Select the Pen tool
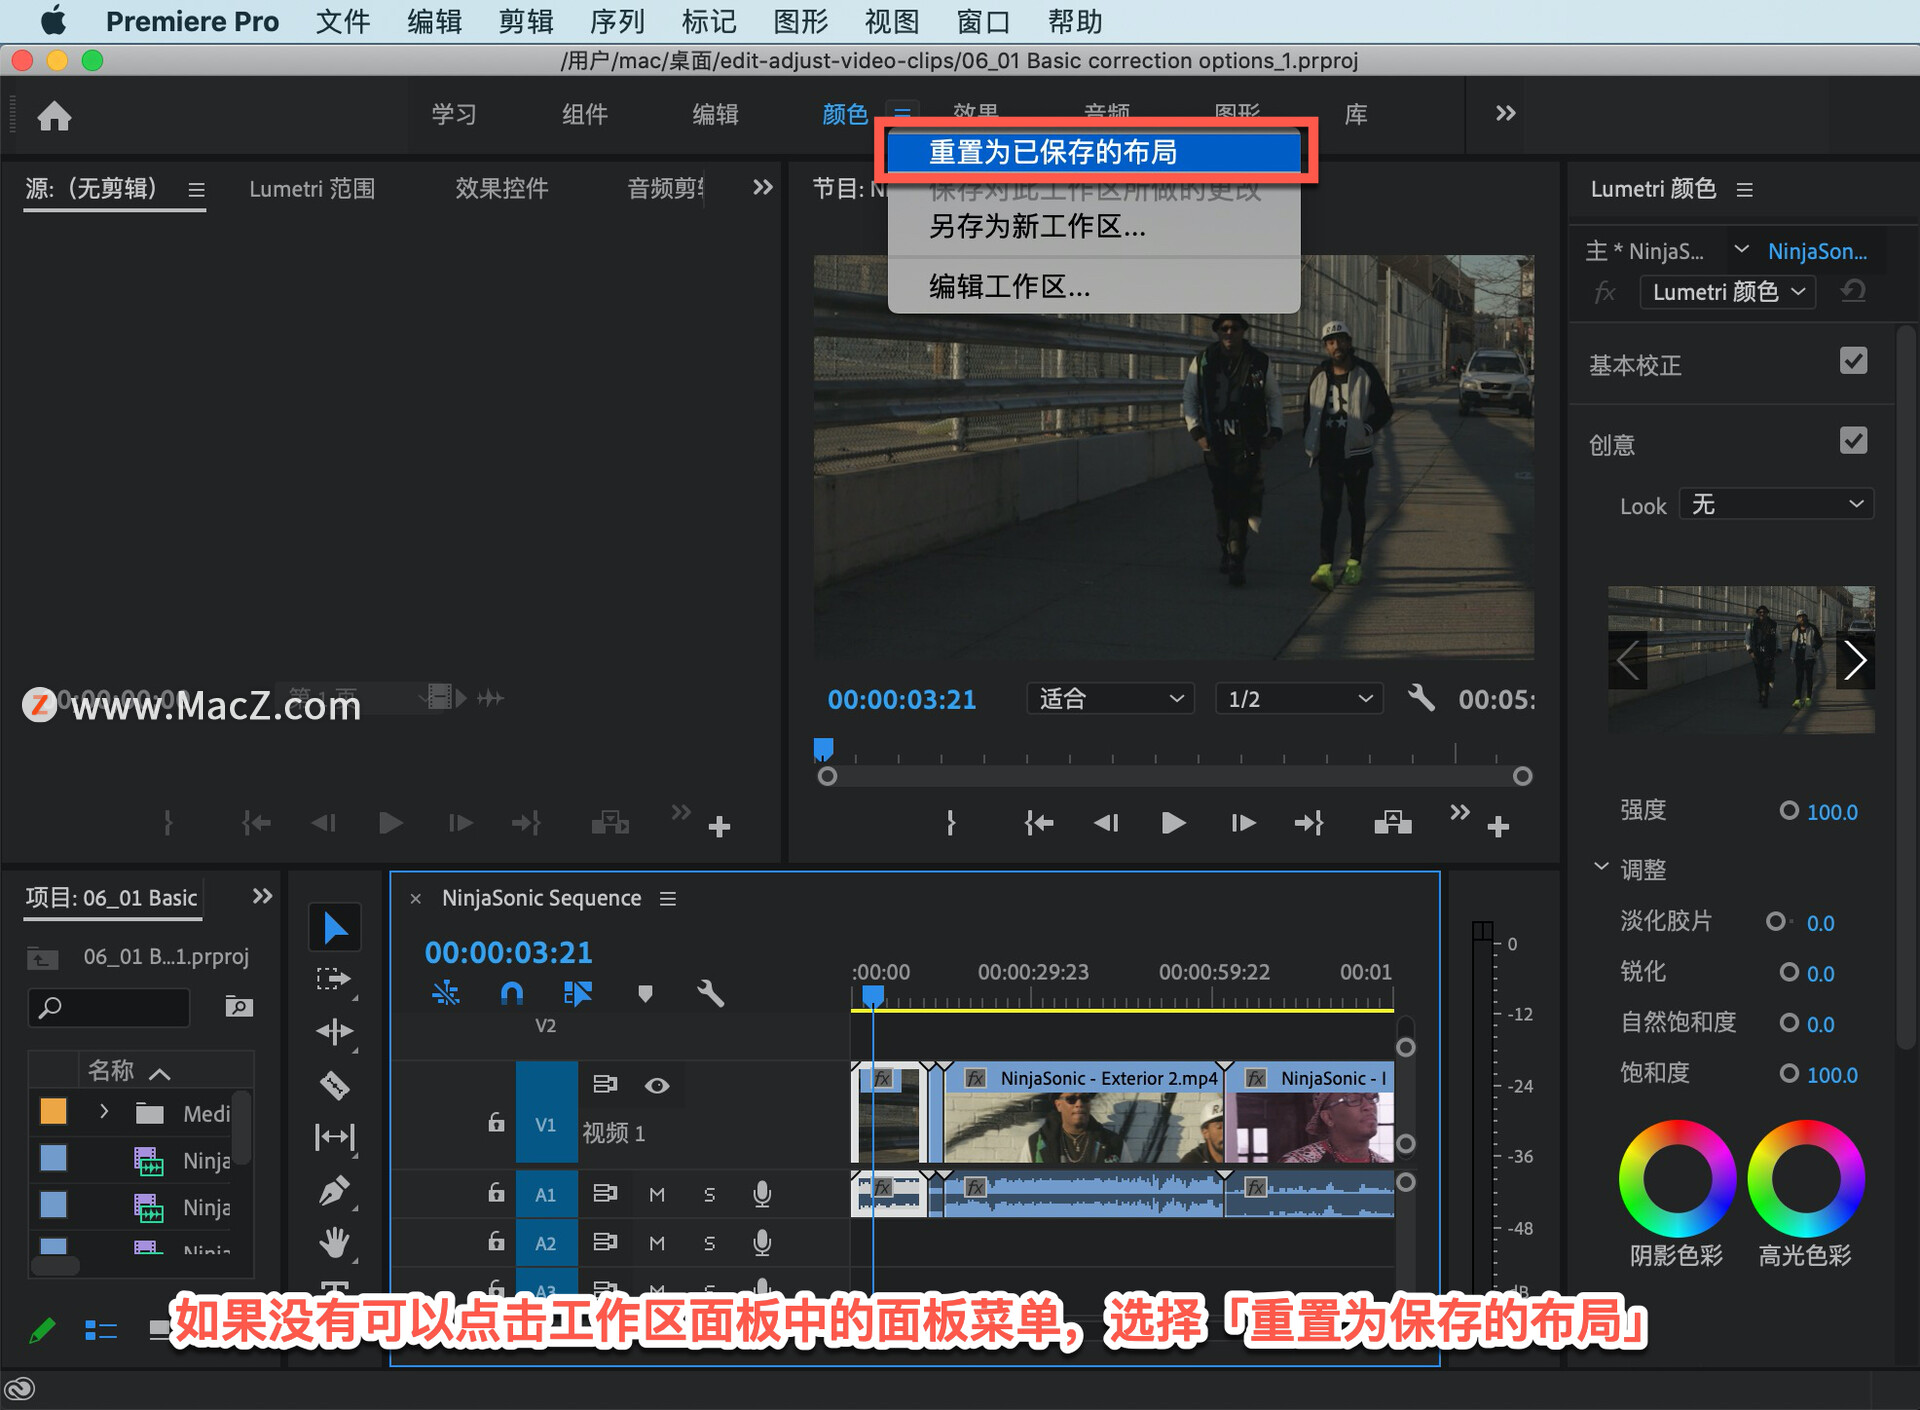This screenshot has height=1410, width=1920. coord(334,1190)
